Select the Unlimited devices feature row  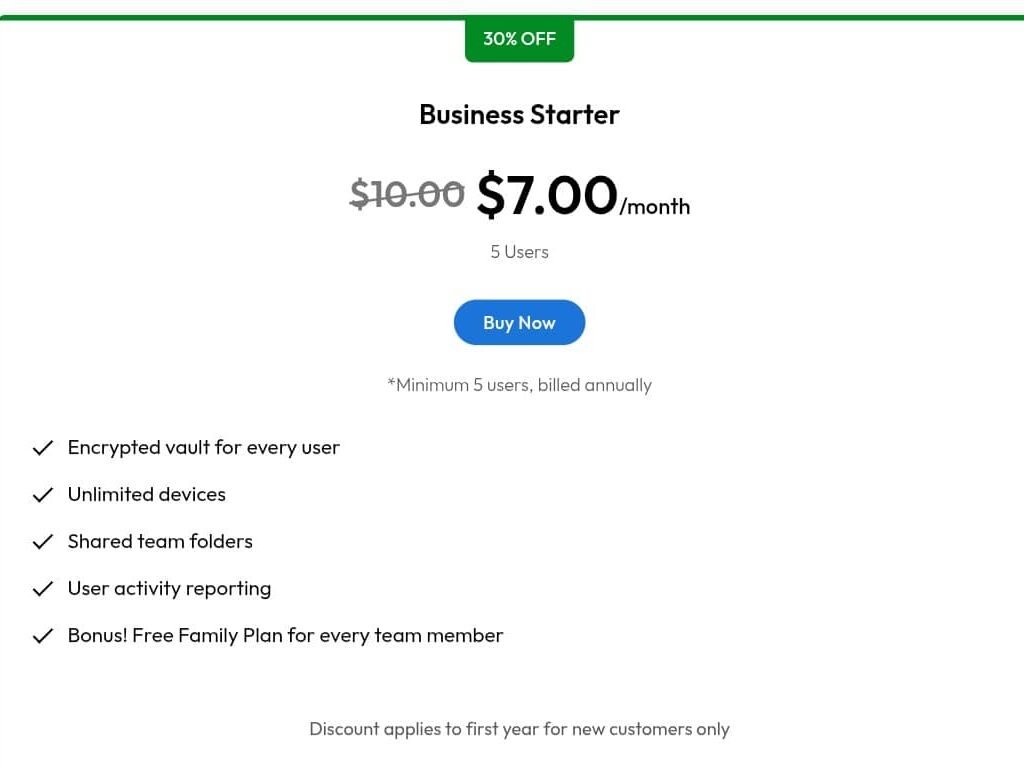(x=146, y=495)
